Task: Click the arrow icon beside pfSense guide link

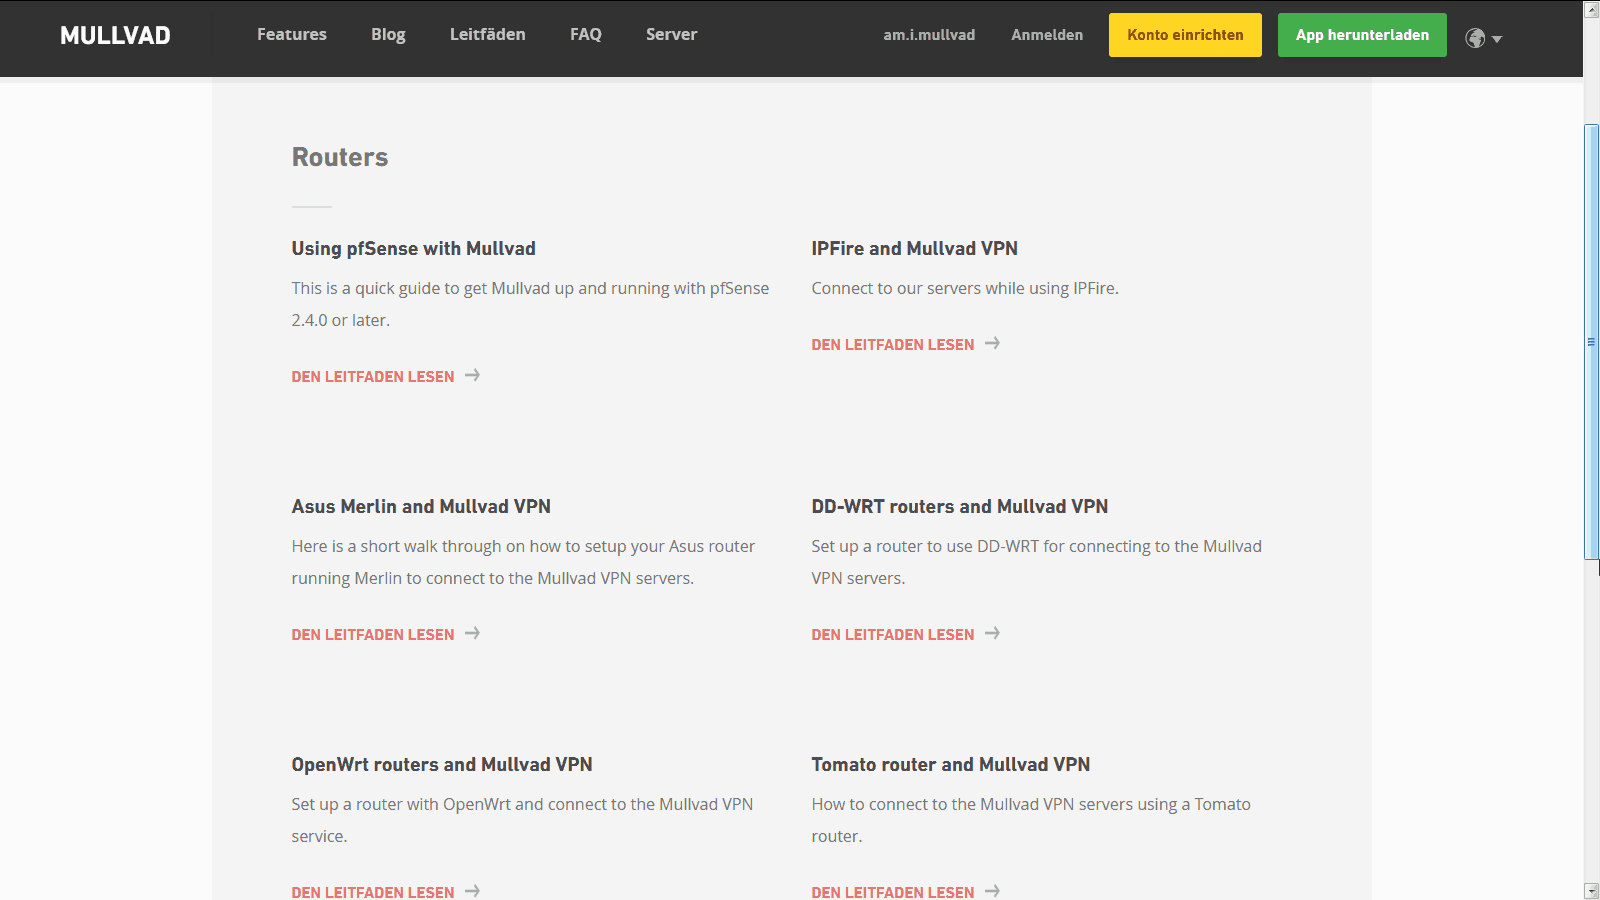Action: 473,375
